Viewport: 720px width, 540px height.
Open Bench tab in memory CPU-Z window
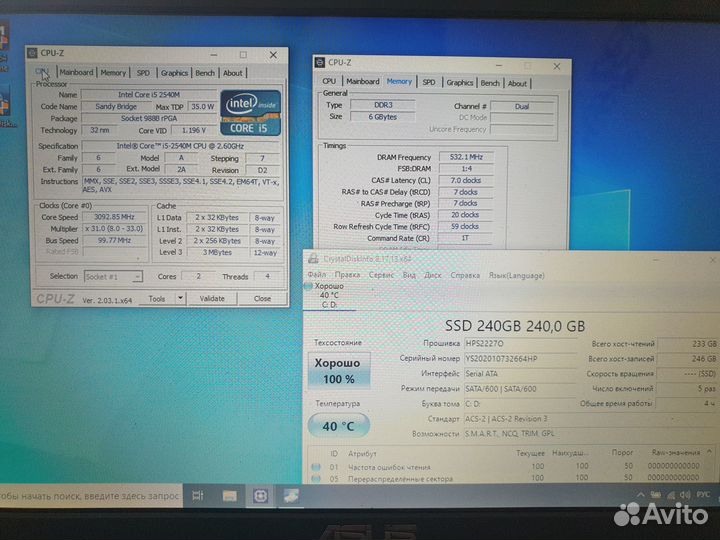pos(490,83)
